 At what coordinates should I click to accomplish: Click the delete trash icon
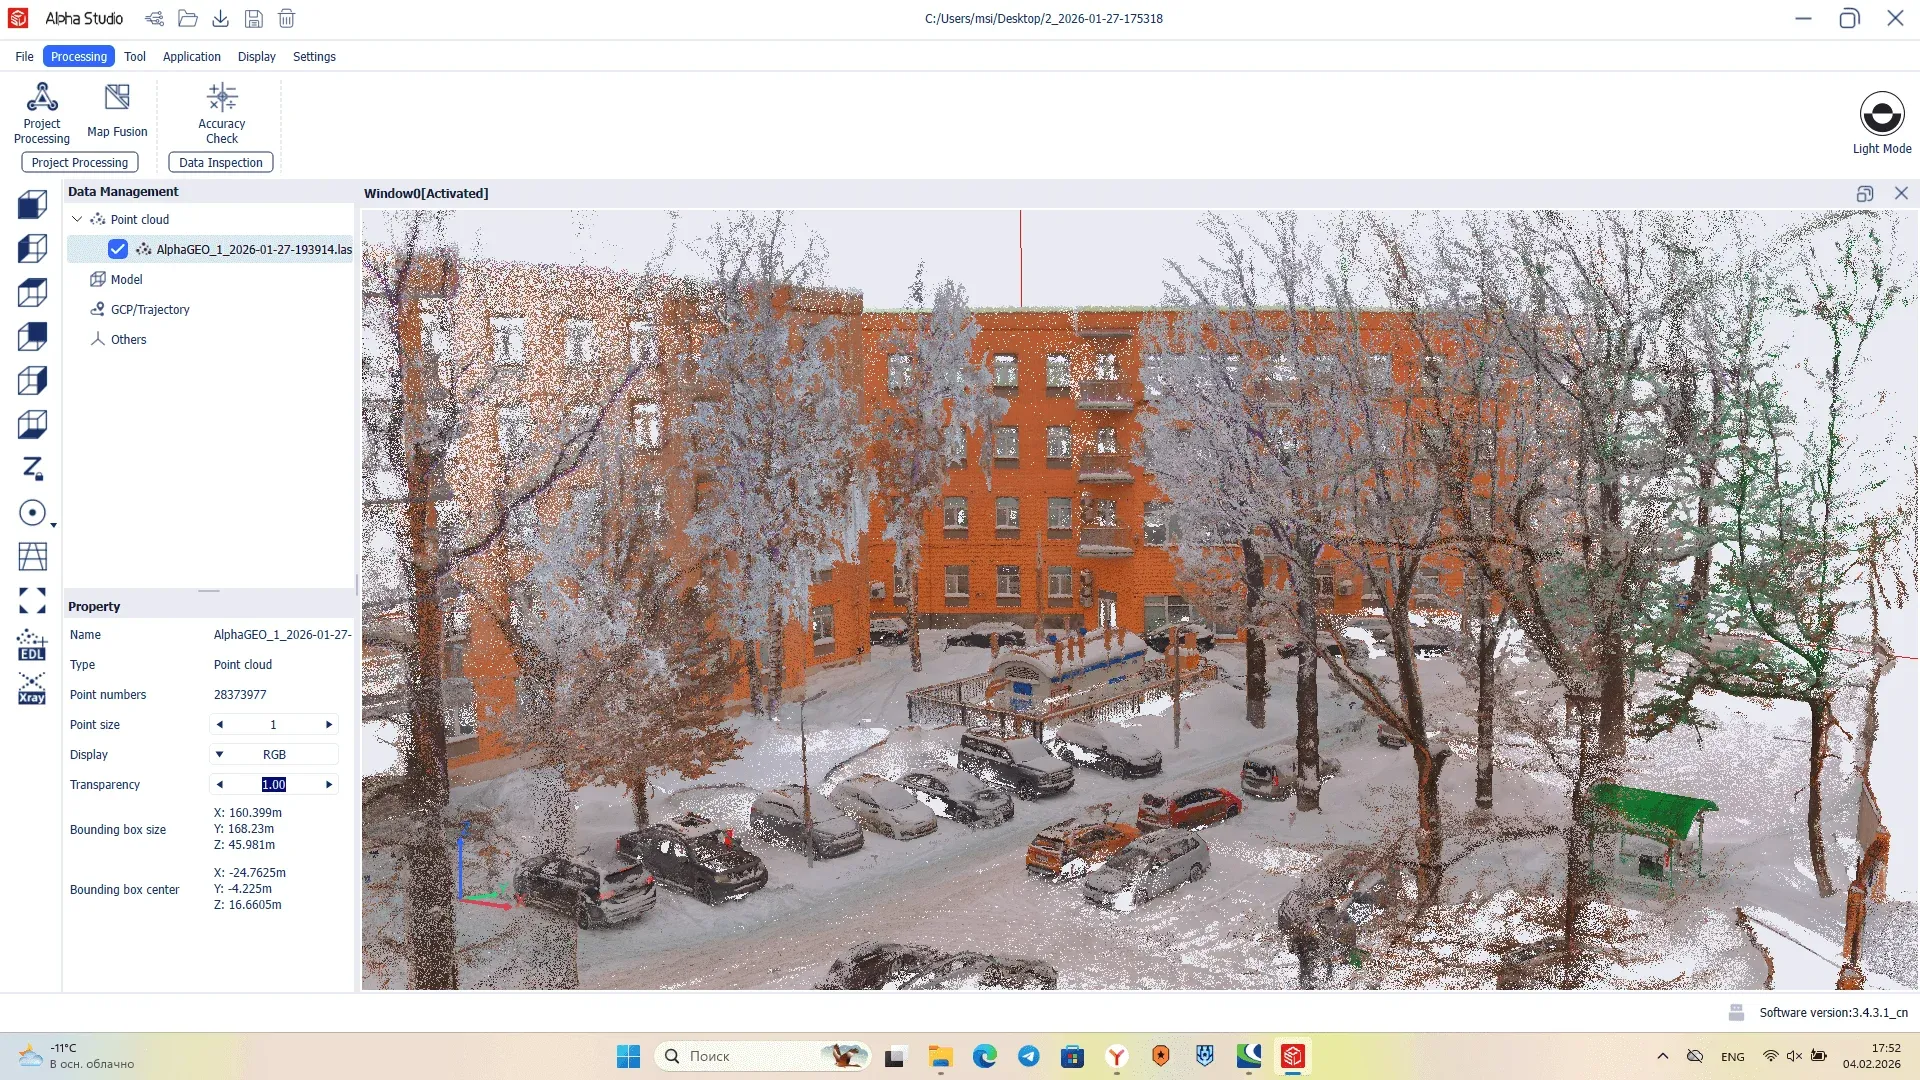(287, 18)
